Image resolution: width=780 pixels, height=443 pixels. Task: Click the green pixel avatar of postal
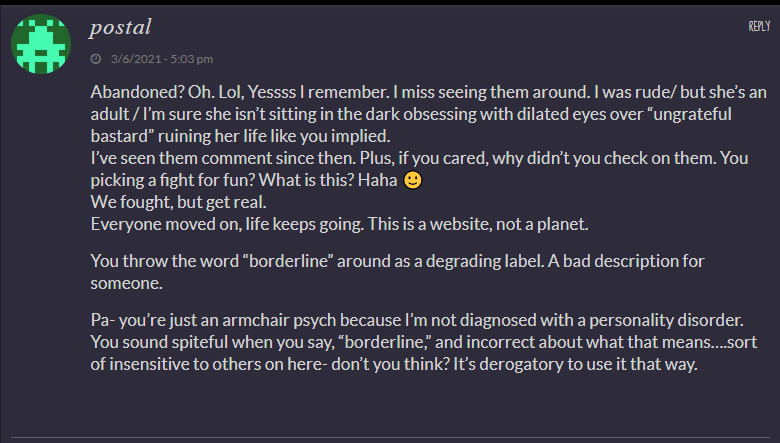point(40,44)
